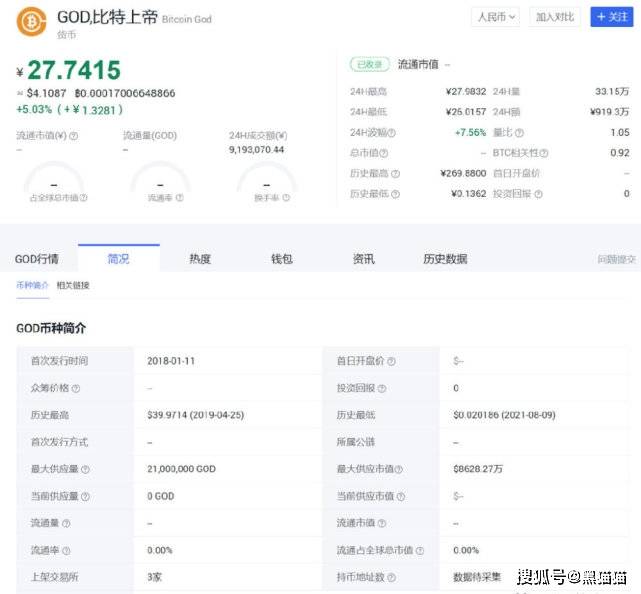The width and height of the screenshot is (641, 594).
Task: Click help icon next to 当前供应量
Action: tap(85, 497)
